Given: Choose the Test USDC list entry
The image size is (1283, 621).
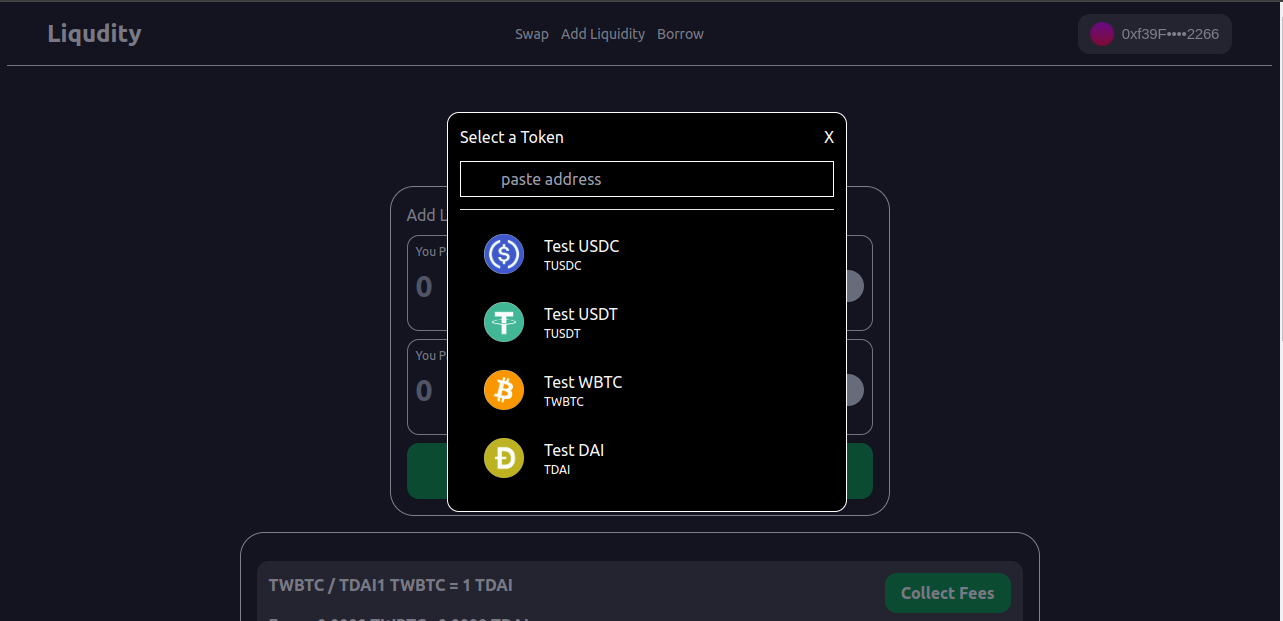Looking at the screenshot, I should [646, 254].
